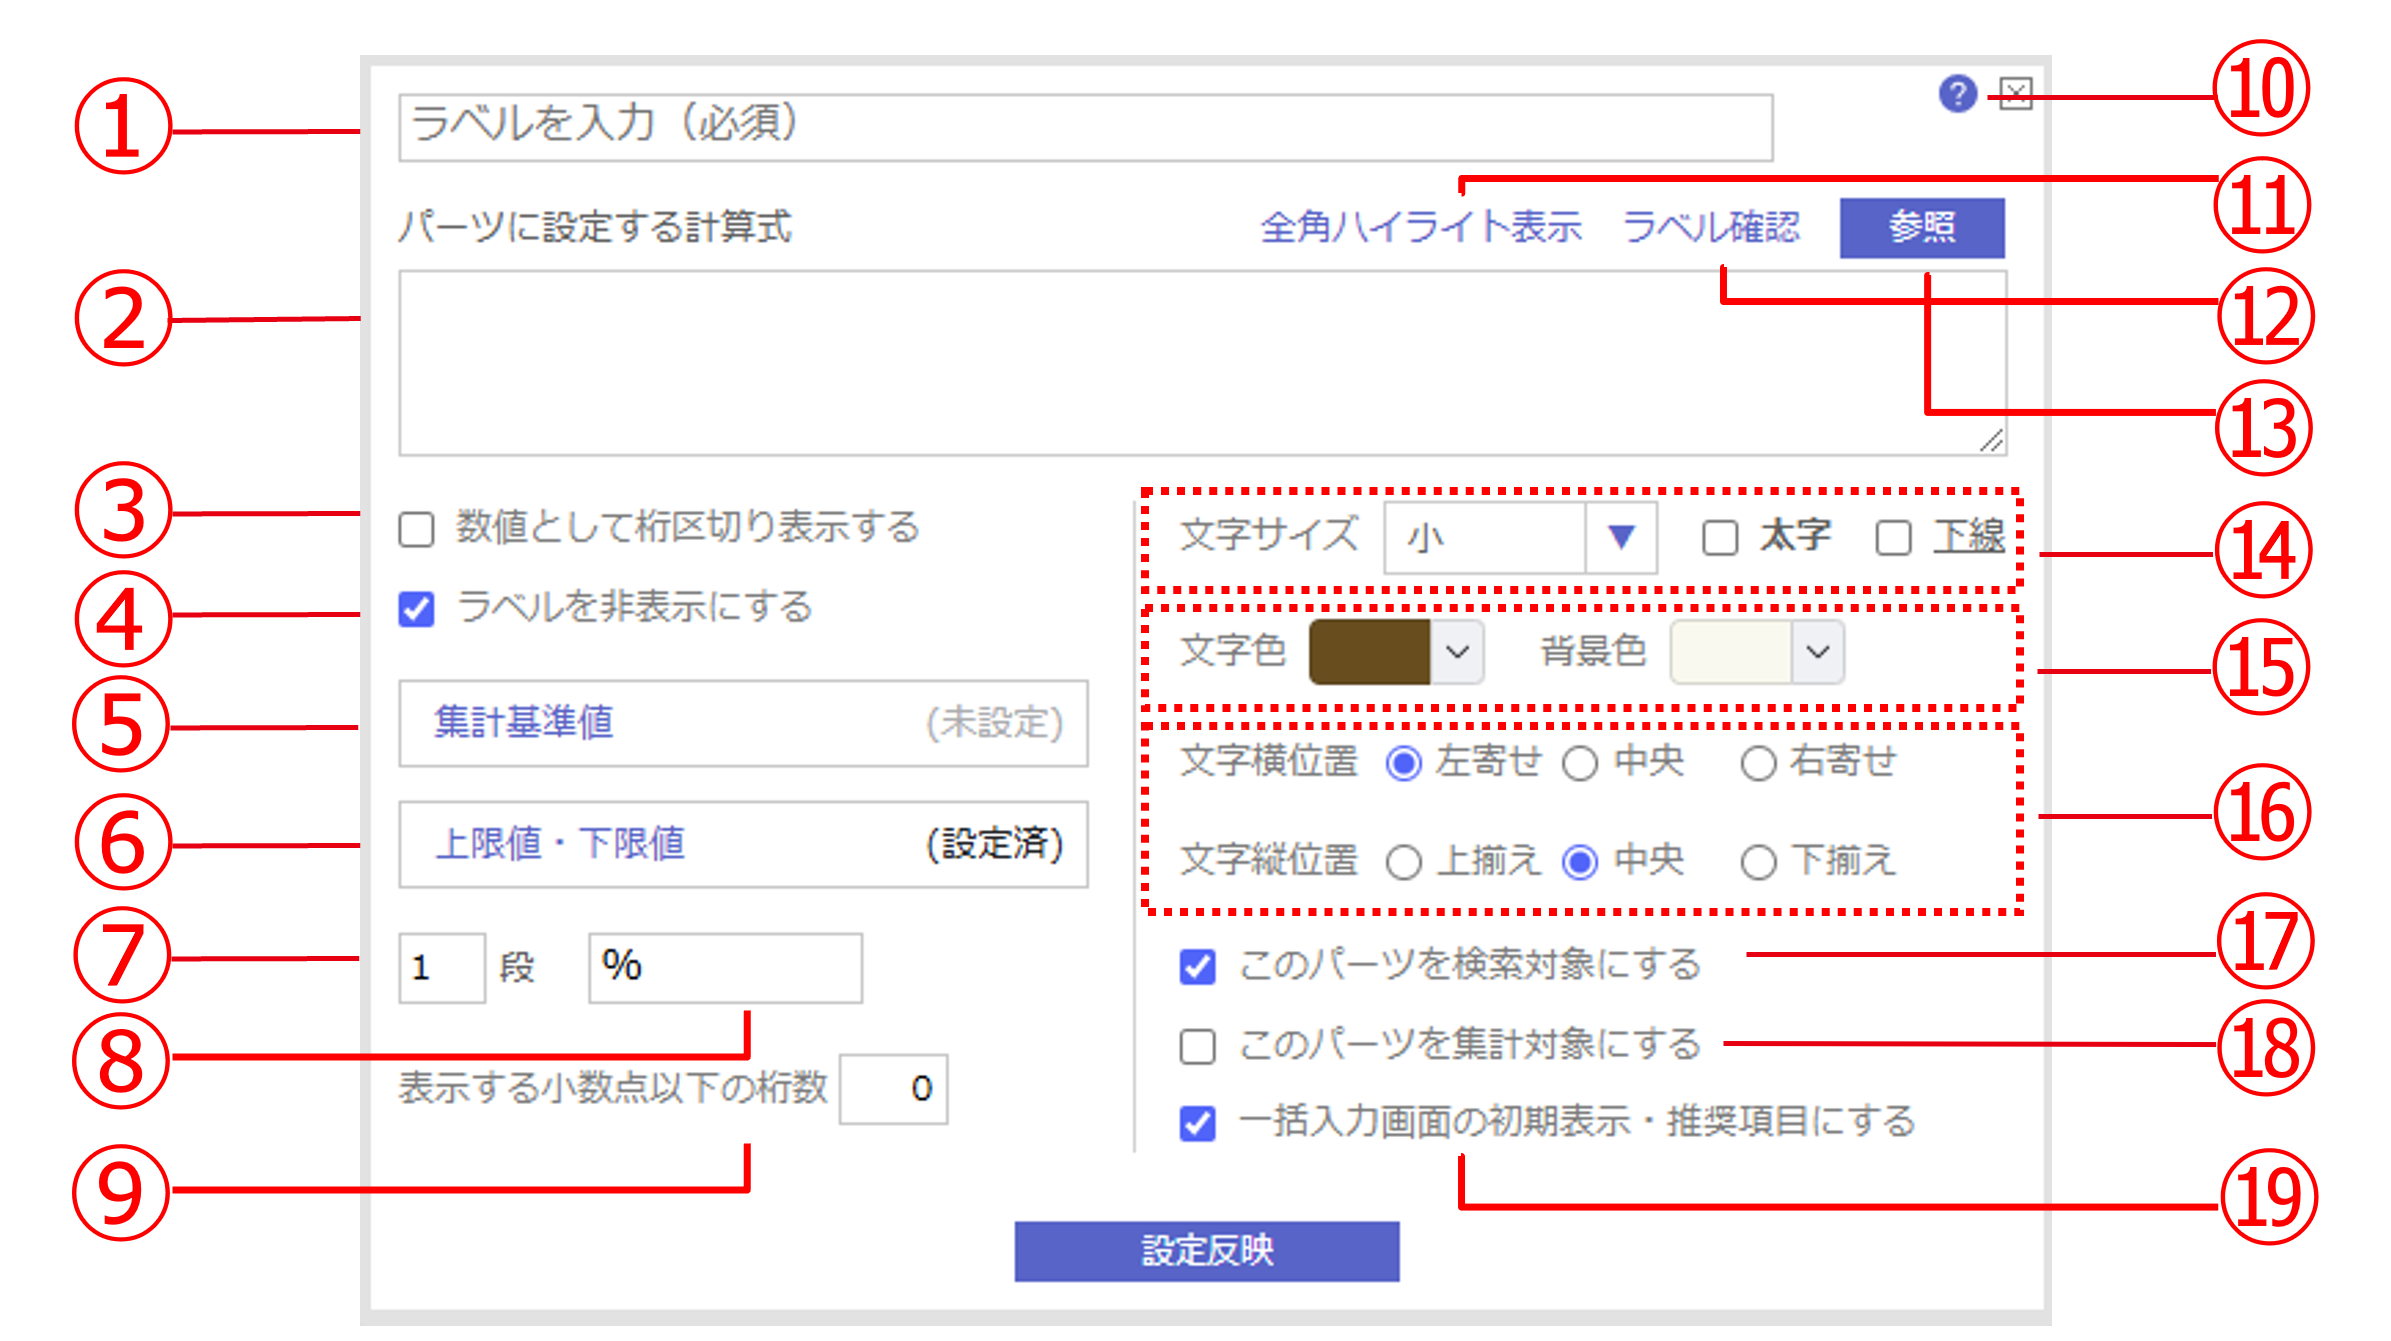Image resolution: width=2391 pixels, height=1341 pixels.
Task: Enable 数値として桁区切り表示する checkbox
Action: click(417, 529)
